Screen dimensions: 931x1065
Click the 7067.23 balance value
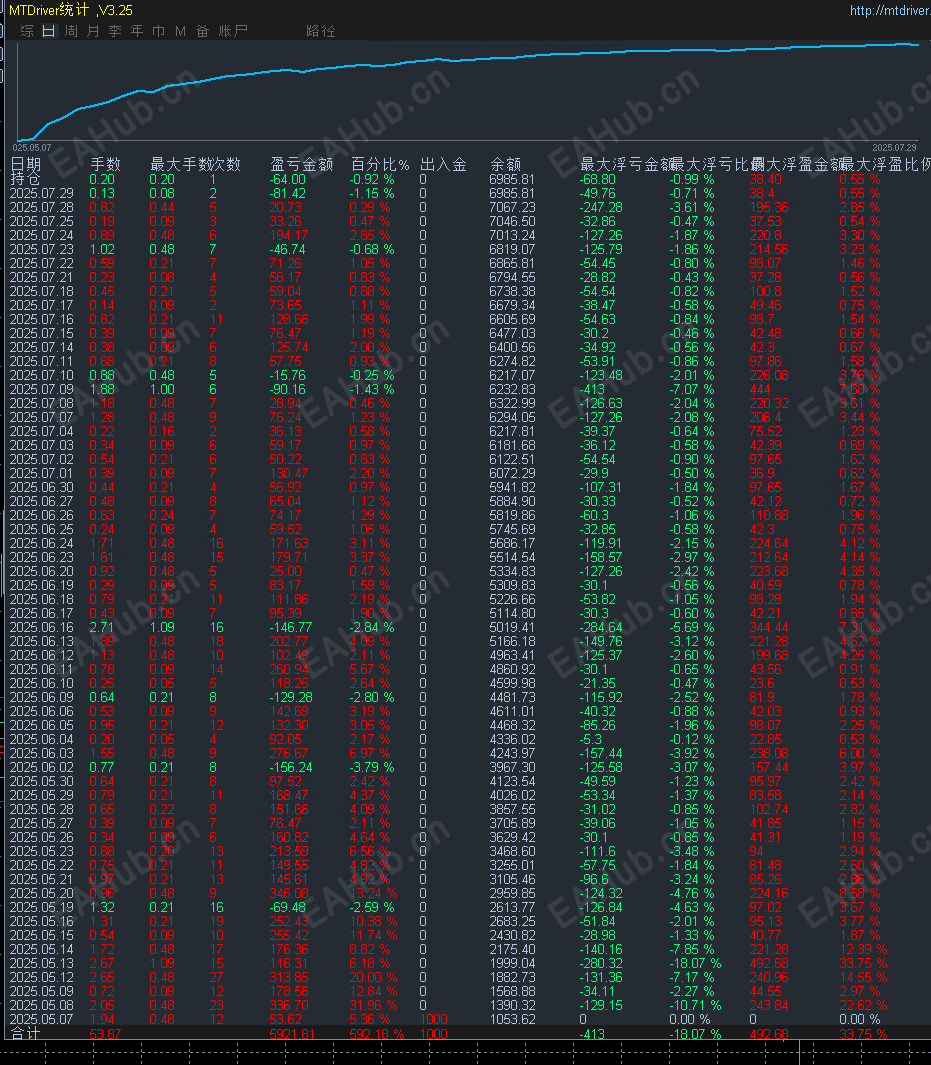point(513,207)
